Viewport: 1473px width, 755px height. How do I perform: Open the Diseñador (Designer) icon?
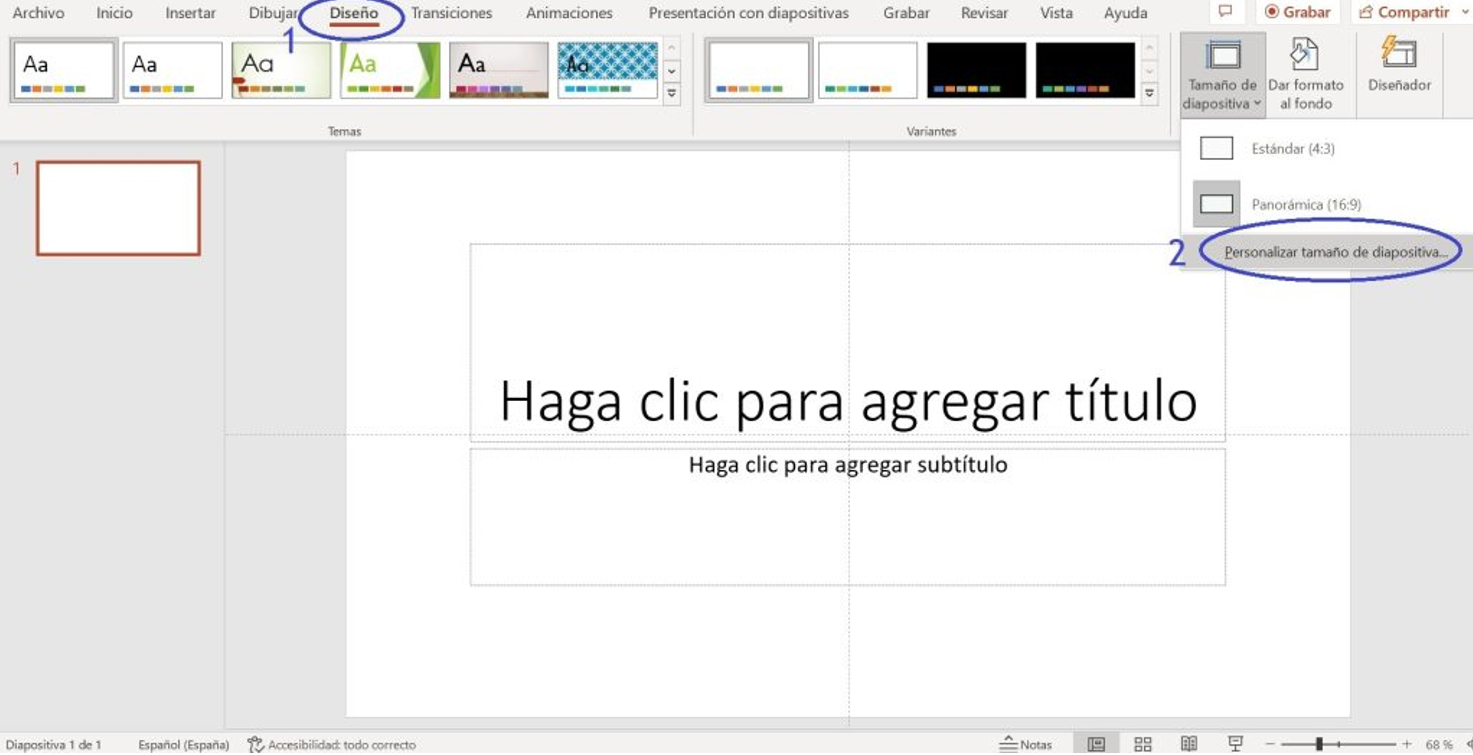pyautogui.click(x=1399, y=66)
